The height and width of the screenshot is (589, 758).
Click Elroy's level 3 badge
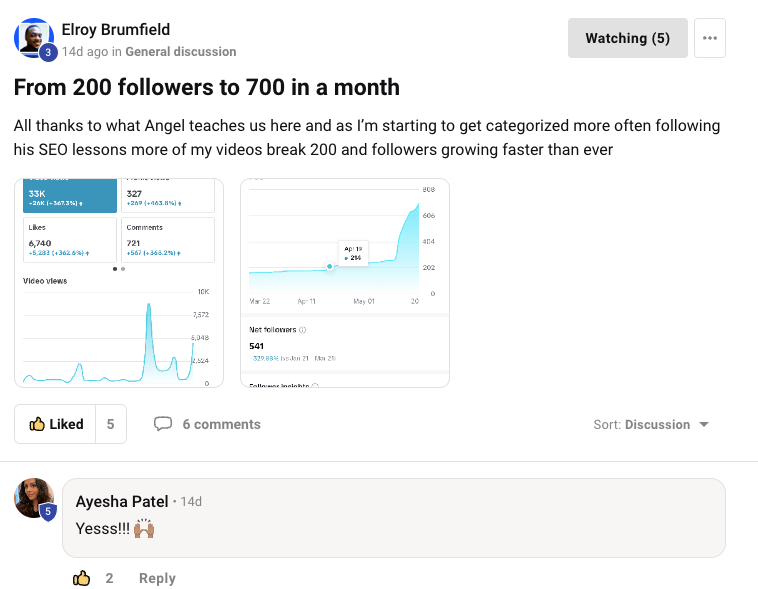click(x=48, y=52)
